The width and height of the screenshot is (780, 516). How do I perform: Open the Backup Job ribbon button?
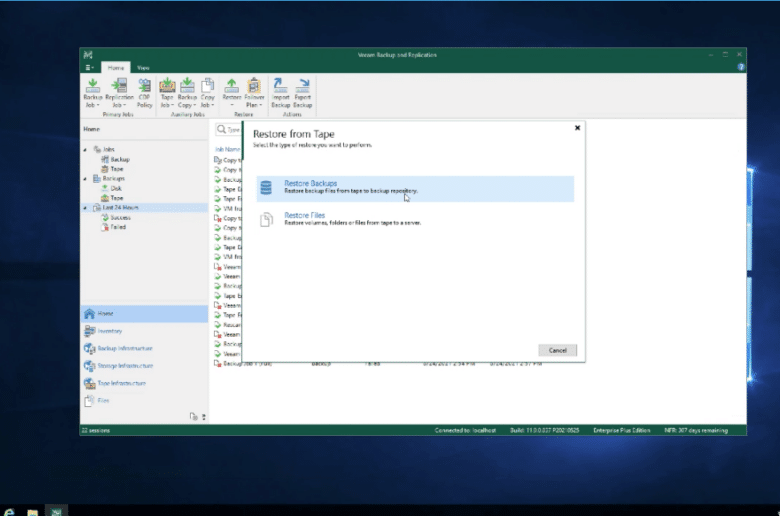[93, 93]
